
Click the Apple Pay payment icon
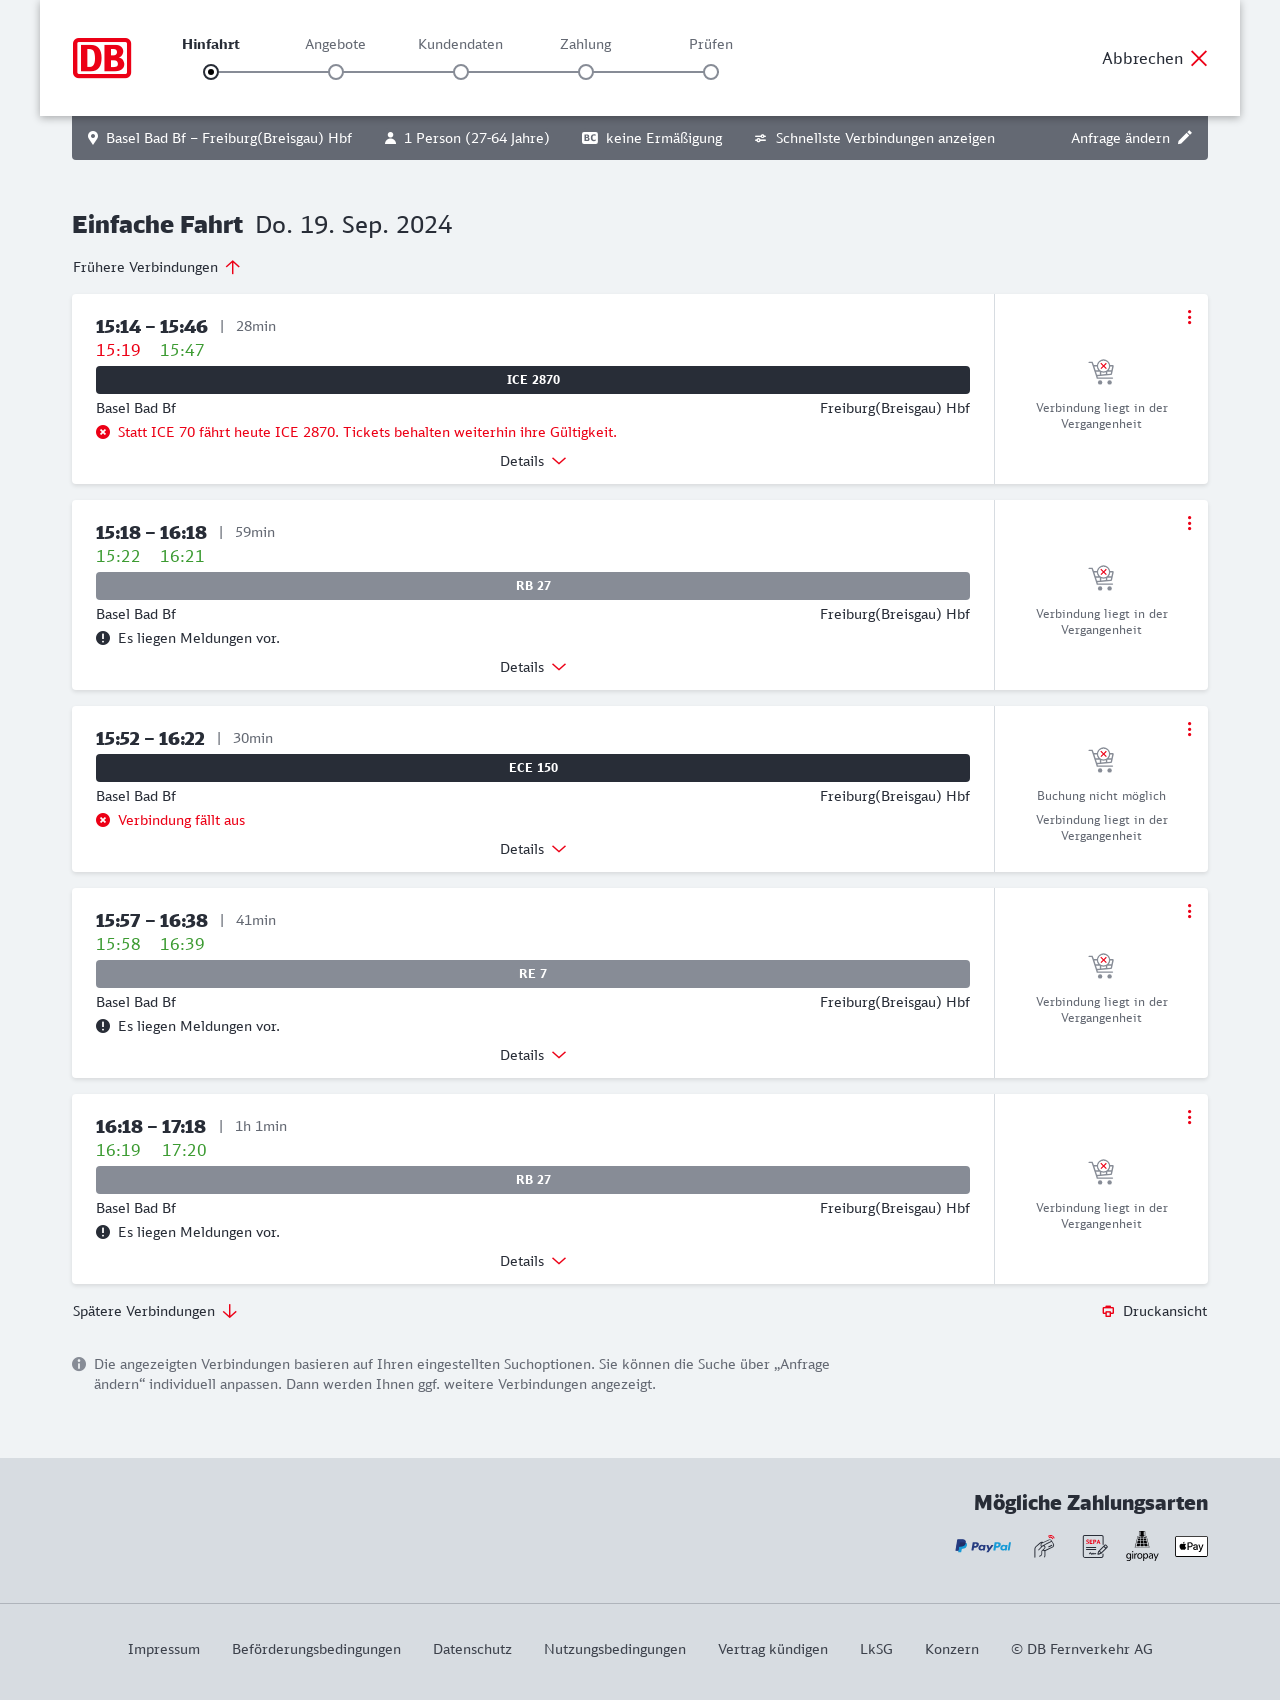(x=1191, y=1546)
